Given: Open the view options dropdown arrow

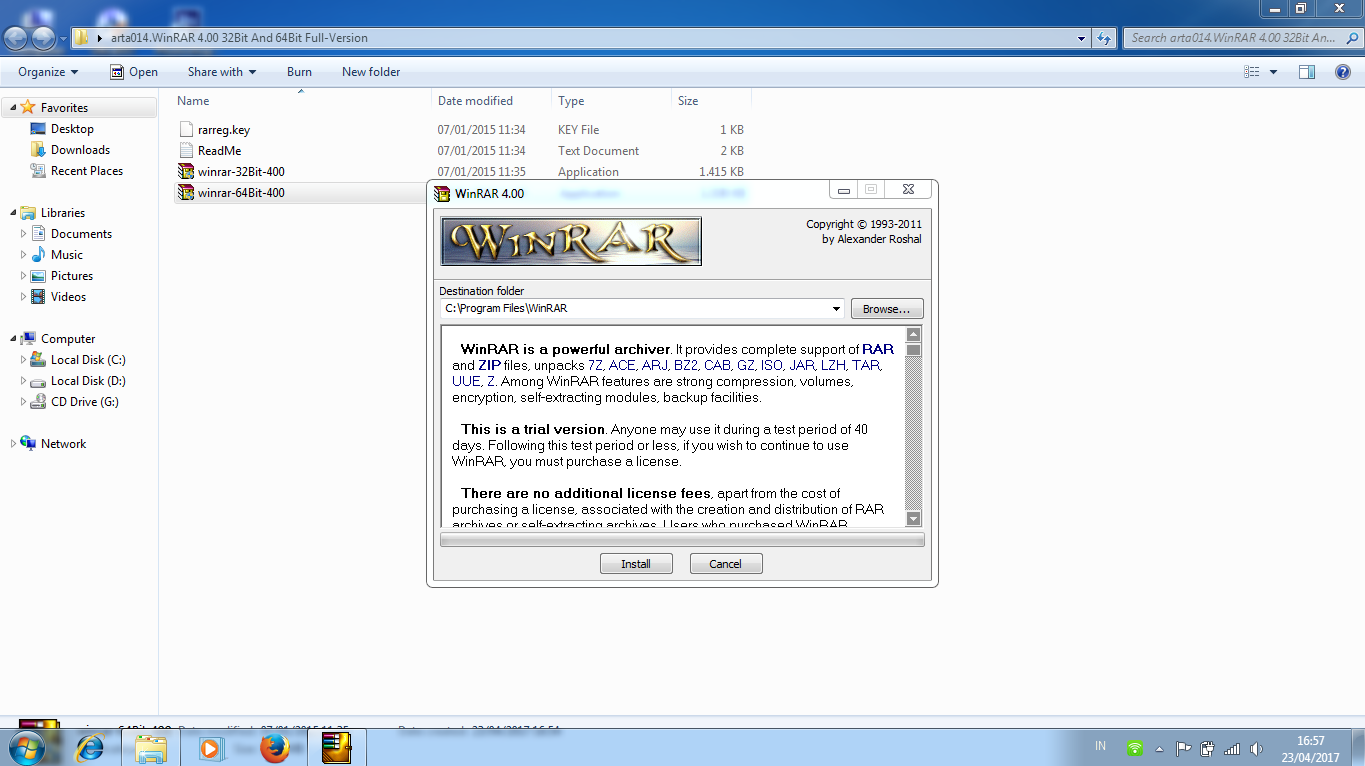Looking at the screenshot, I should [x=1273, y=72].
